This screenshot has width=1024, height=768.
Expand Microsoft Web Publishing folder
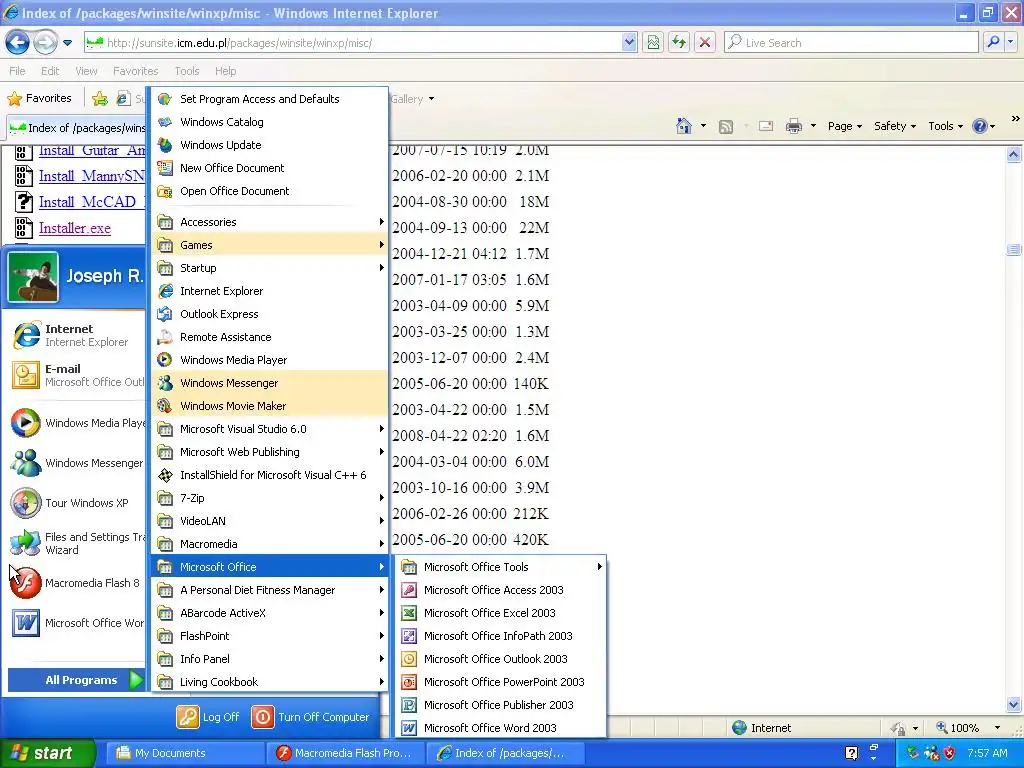coord(270,452)
